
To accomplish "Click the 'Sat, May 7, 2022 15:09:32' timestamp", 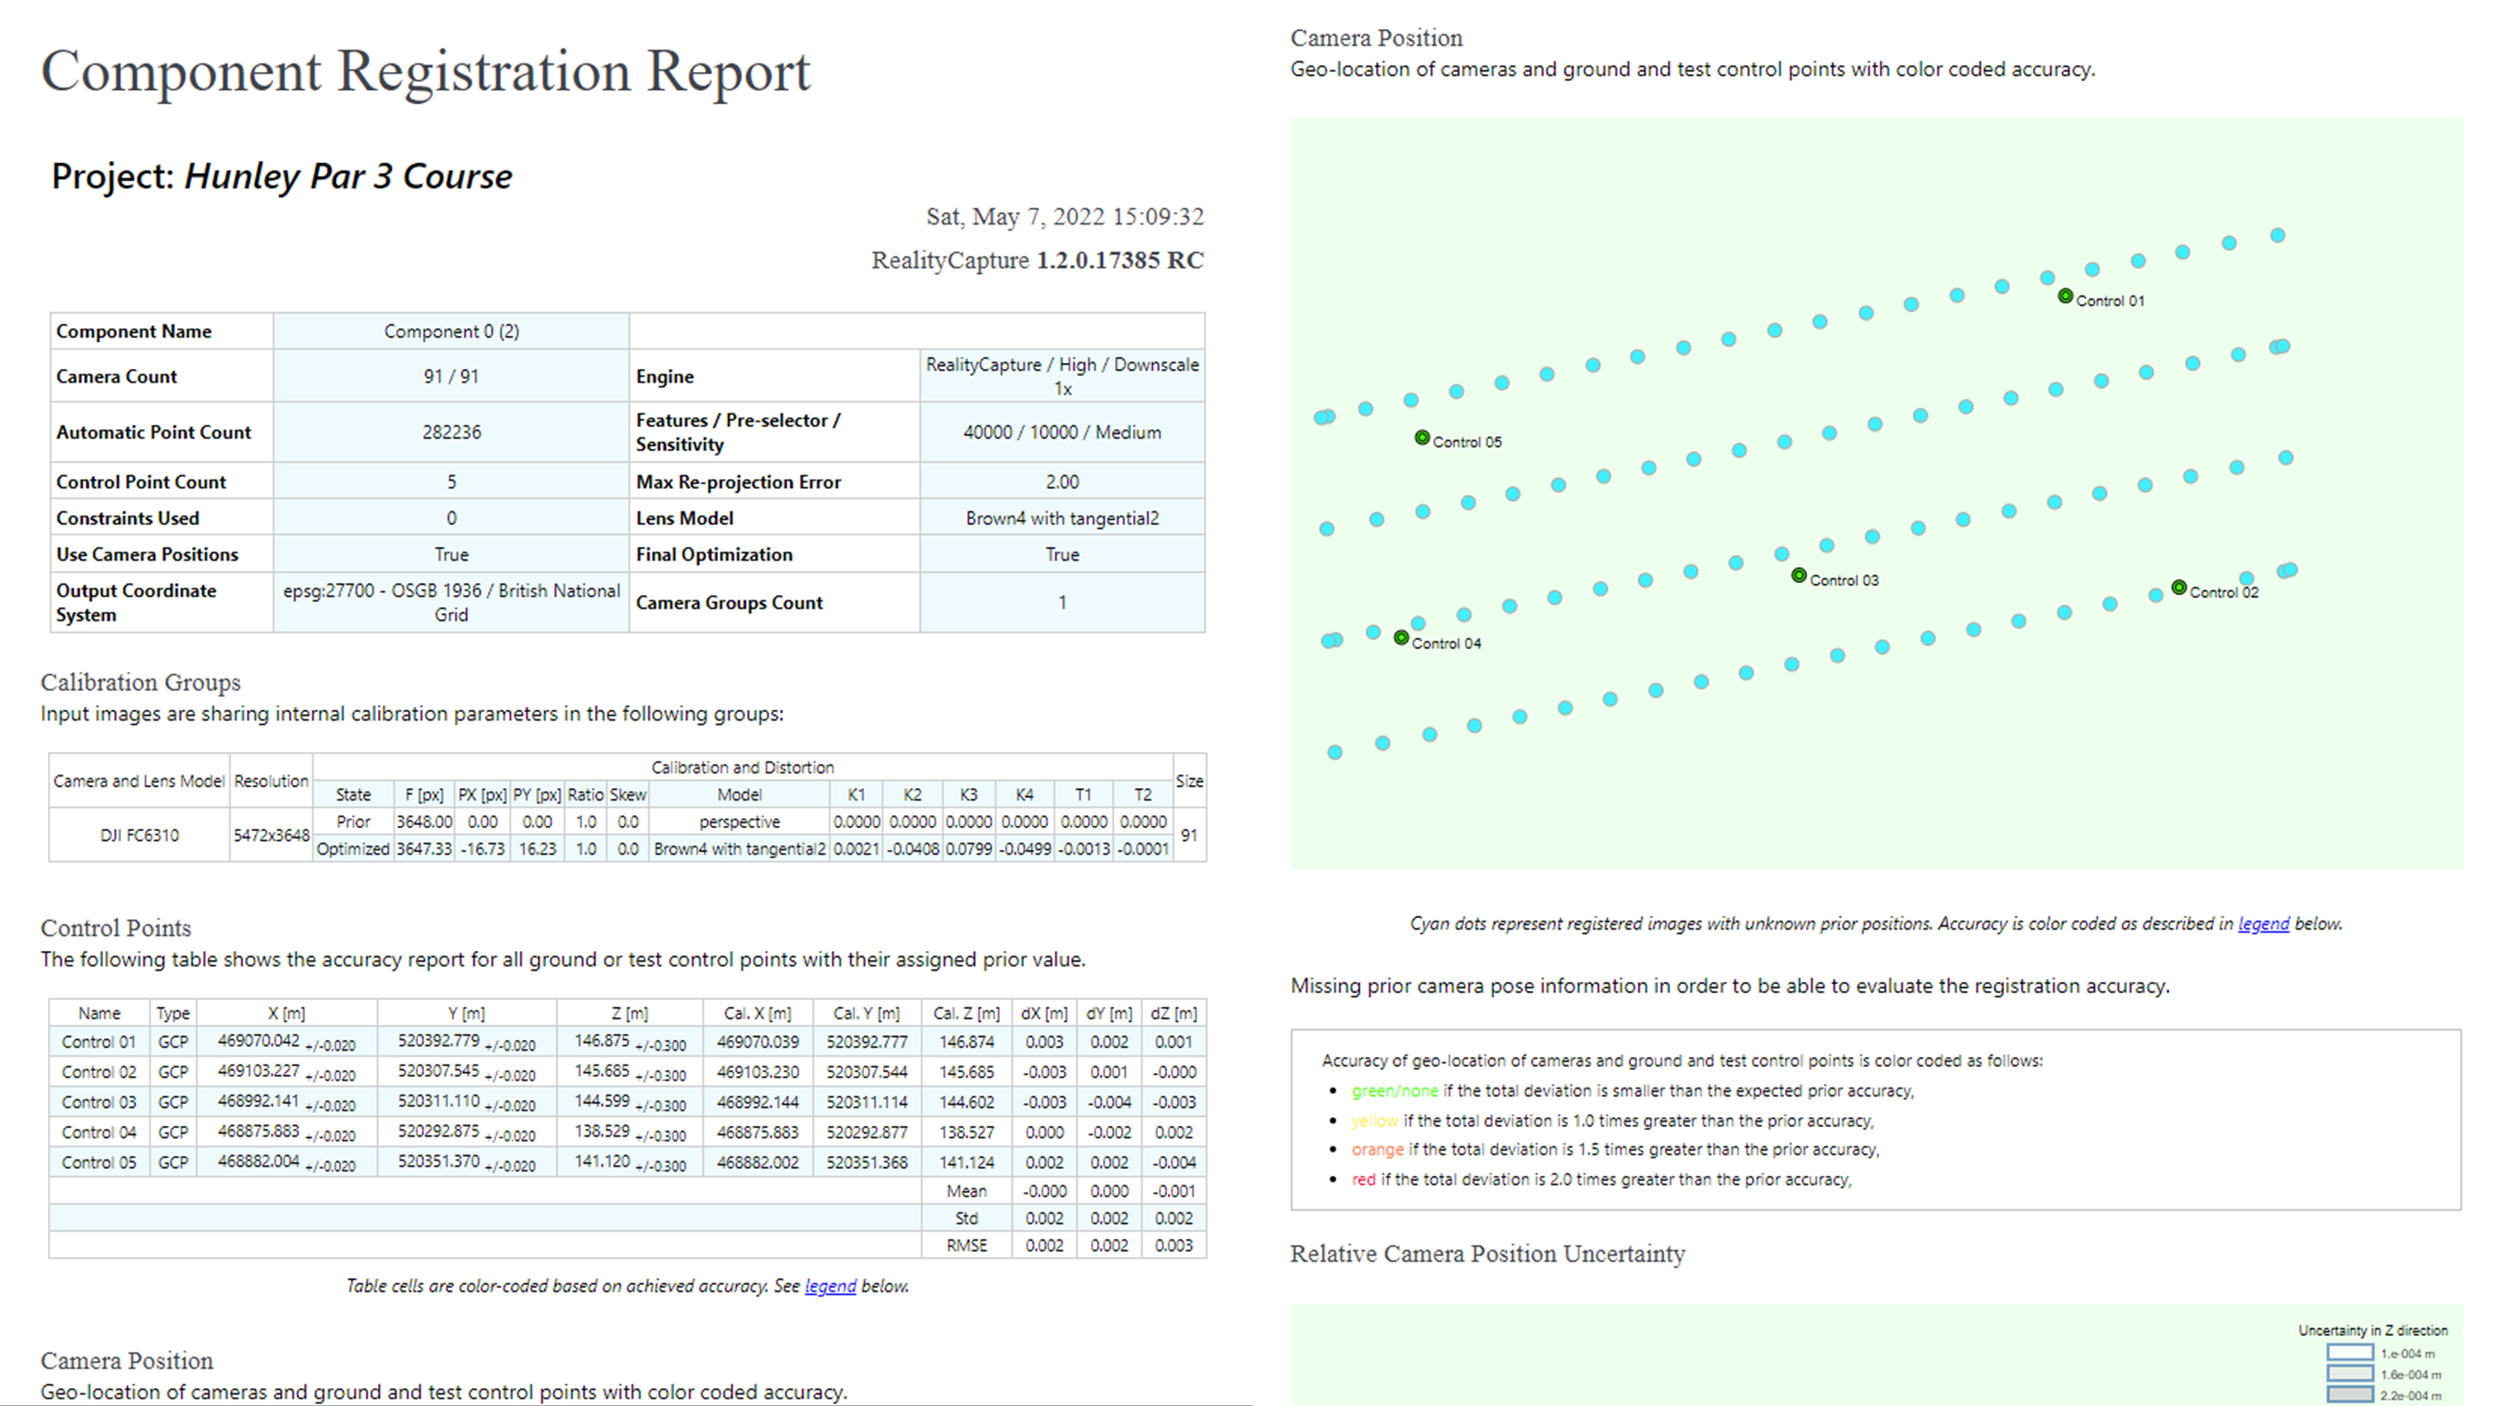I will 1065,217.
